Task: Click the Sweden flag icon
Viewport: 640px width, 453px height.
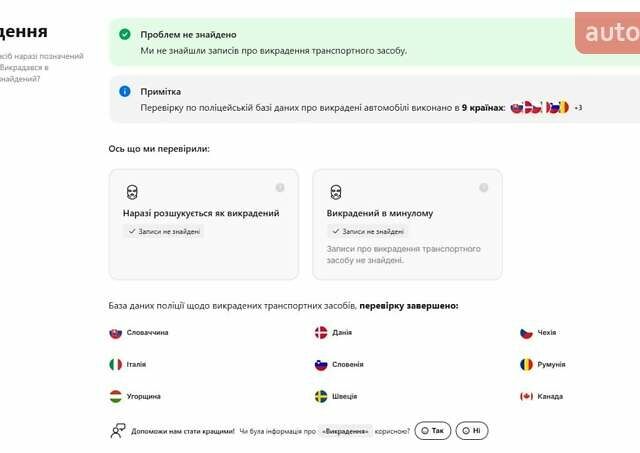Action: (x=321, y=396)
